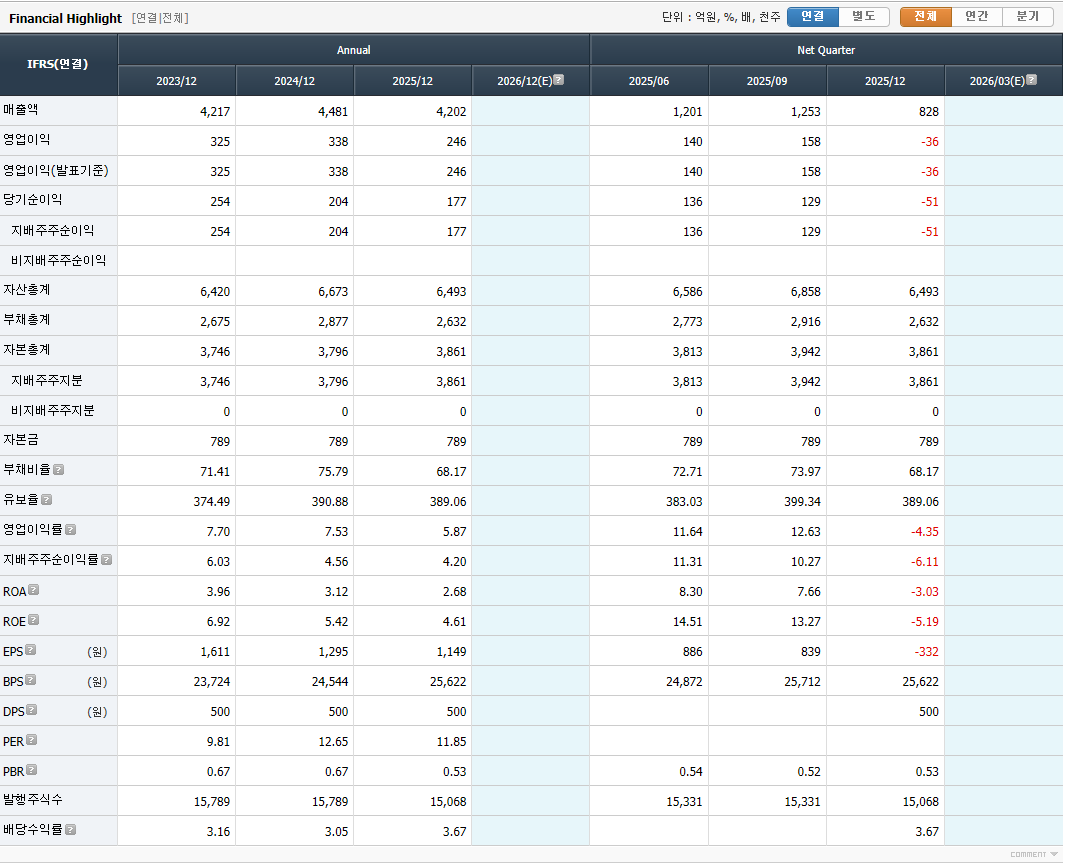Image resolution: width=1071 pixels, height=867 pixels.
Task: Click 2023/12 매출액 value 4,217
Action: point(215,111)
